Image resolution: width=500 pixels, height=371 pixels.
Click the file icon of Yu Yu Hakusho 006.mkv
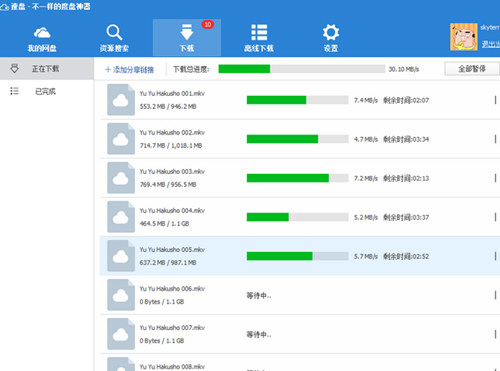pyautogui.click(x=121, y=295)
